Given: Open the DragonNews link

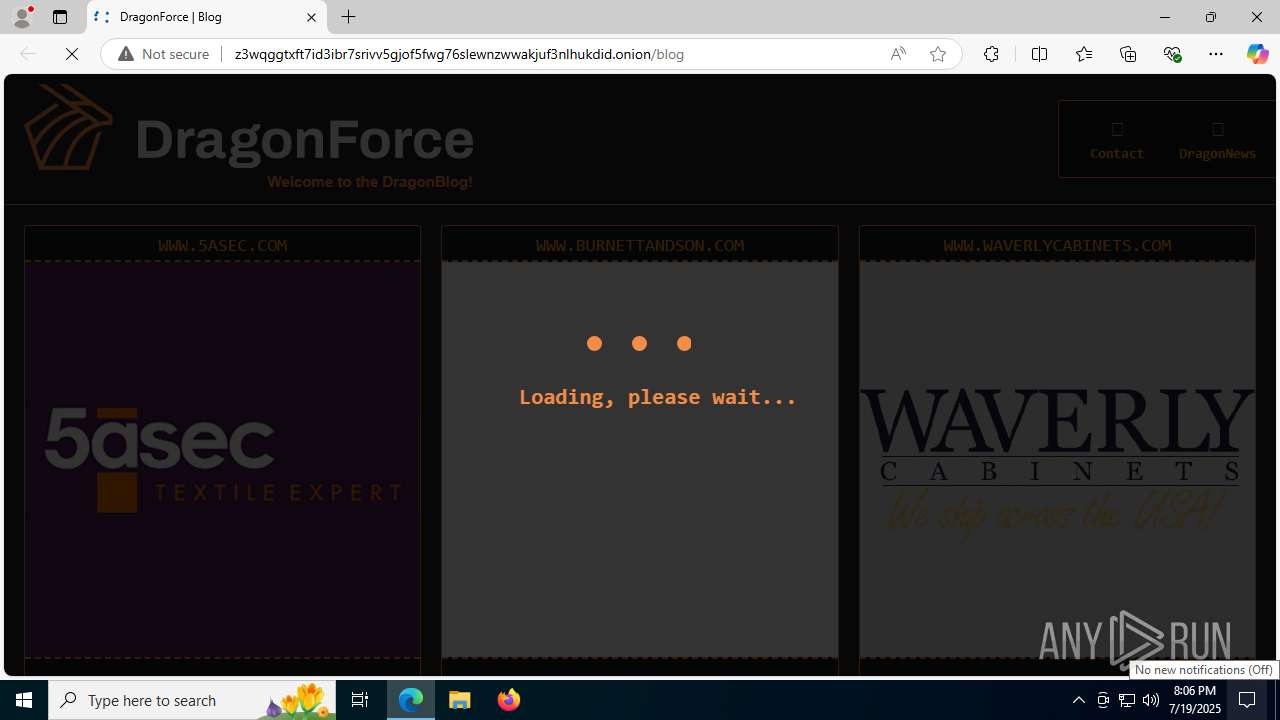Looking at the screenshot, I should click(x=1217, y=140).
